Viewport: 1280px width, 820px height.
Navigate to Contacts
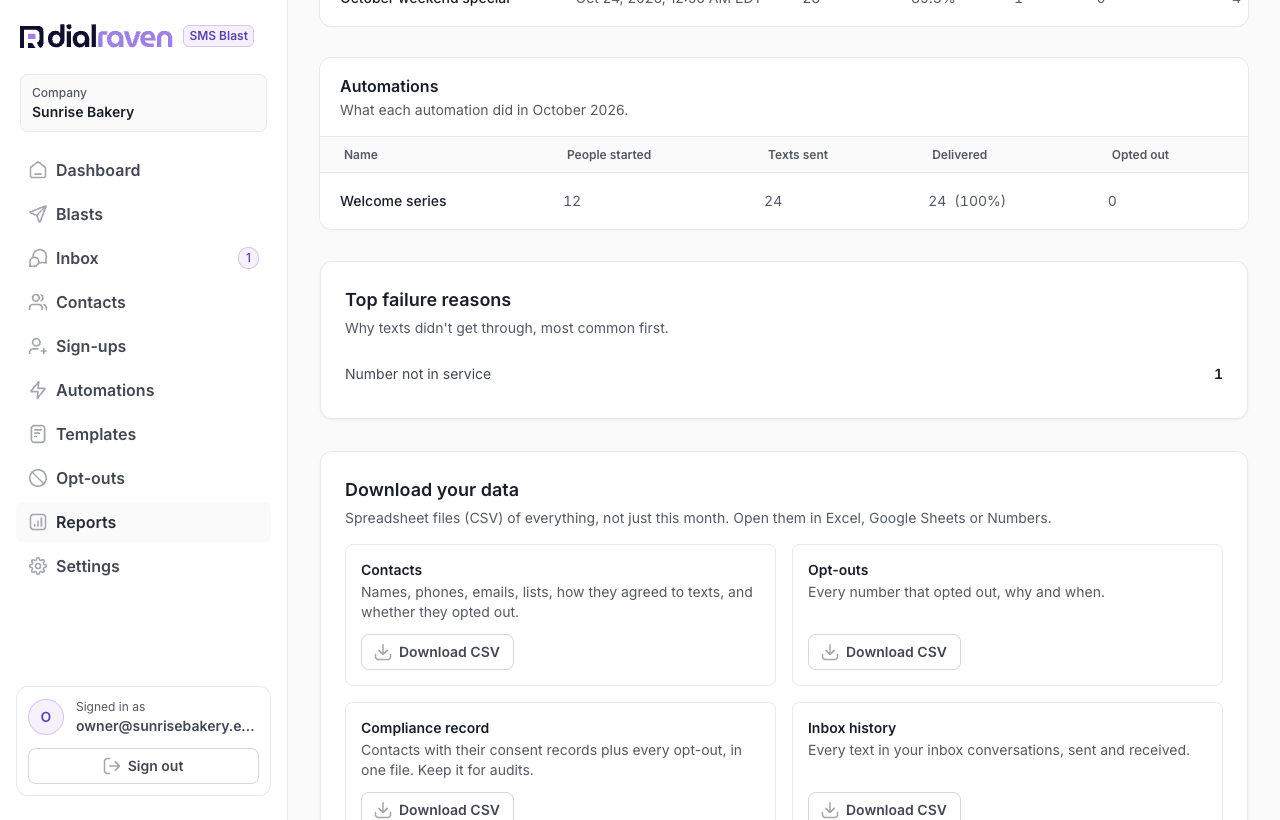point(143,302)
